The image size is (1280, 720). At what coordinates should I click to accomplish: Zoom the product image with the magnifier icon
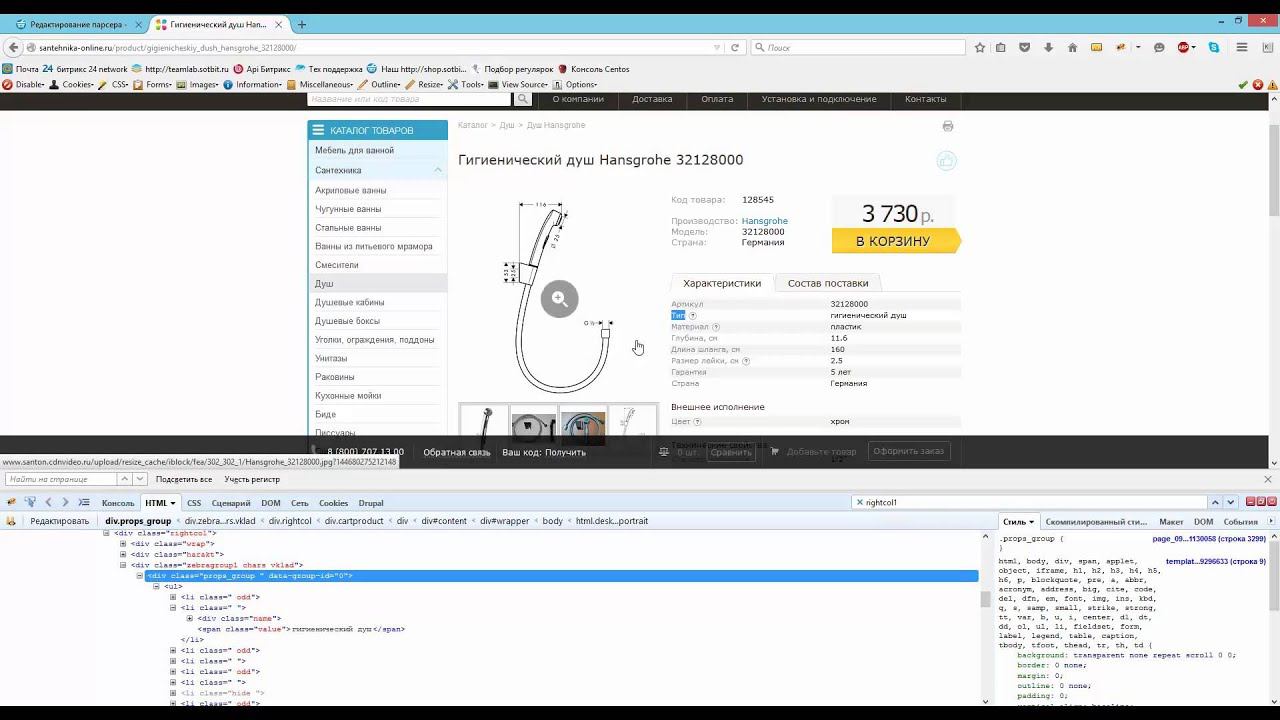tap(559, 299)
